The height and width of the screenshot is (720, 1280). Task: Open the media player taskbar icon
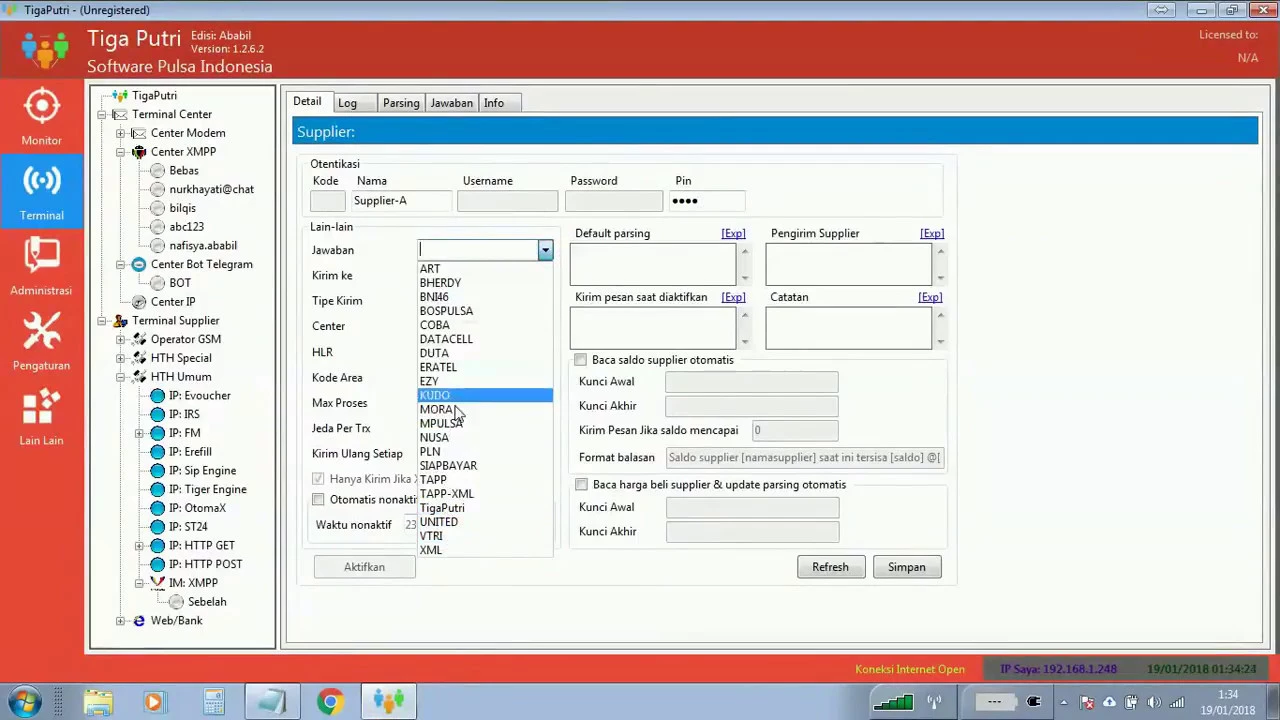pyautogui.click(x=153, y=702)
